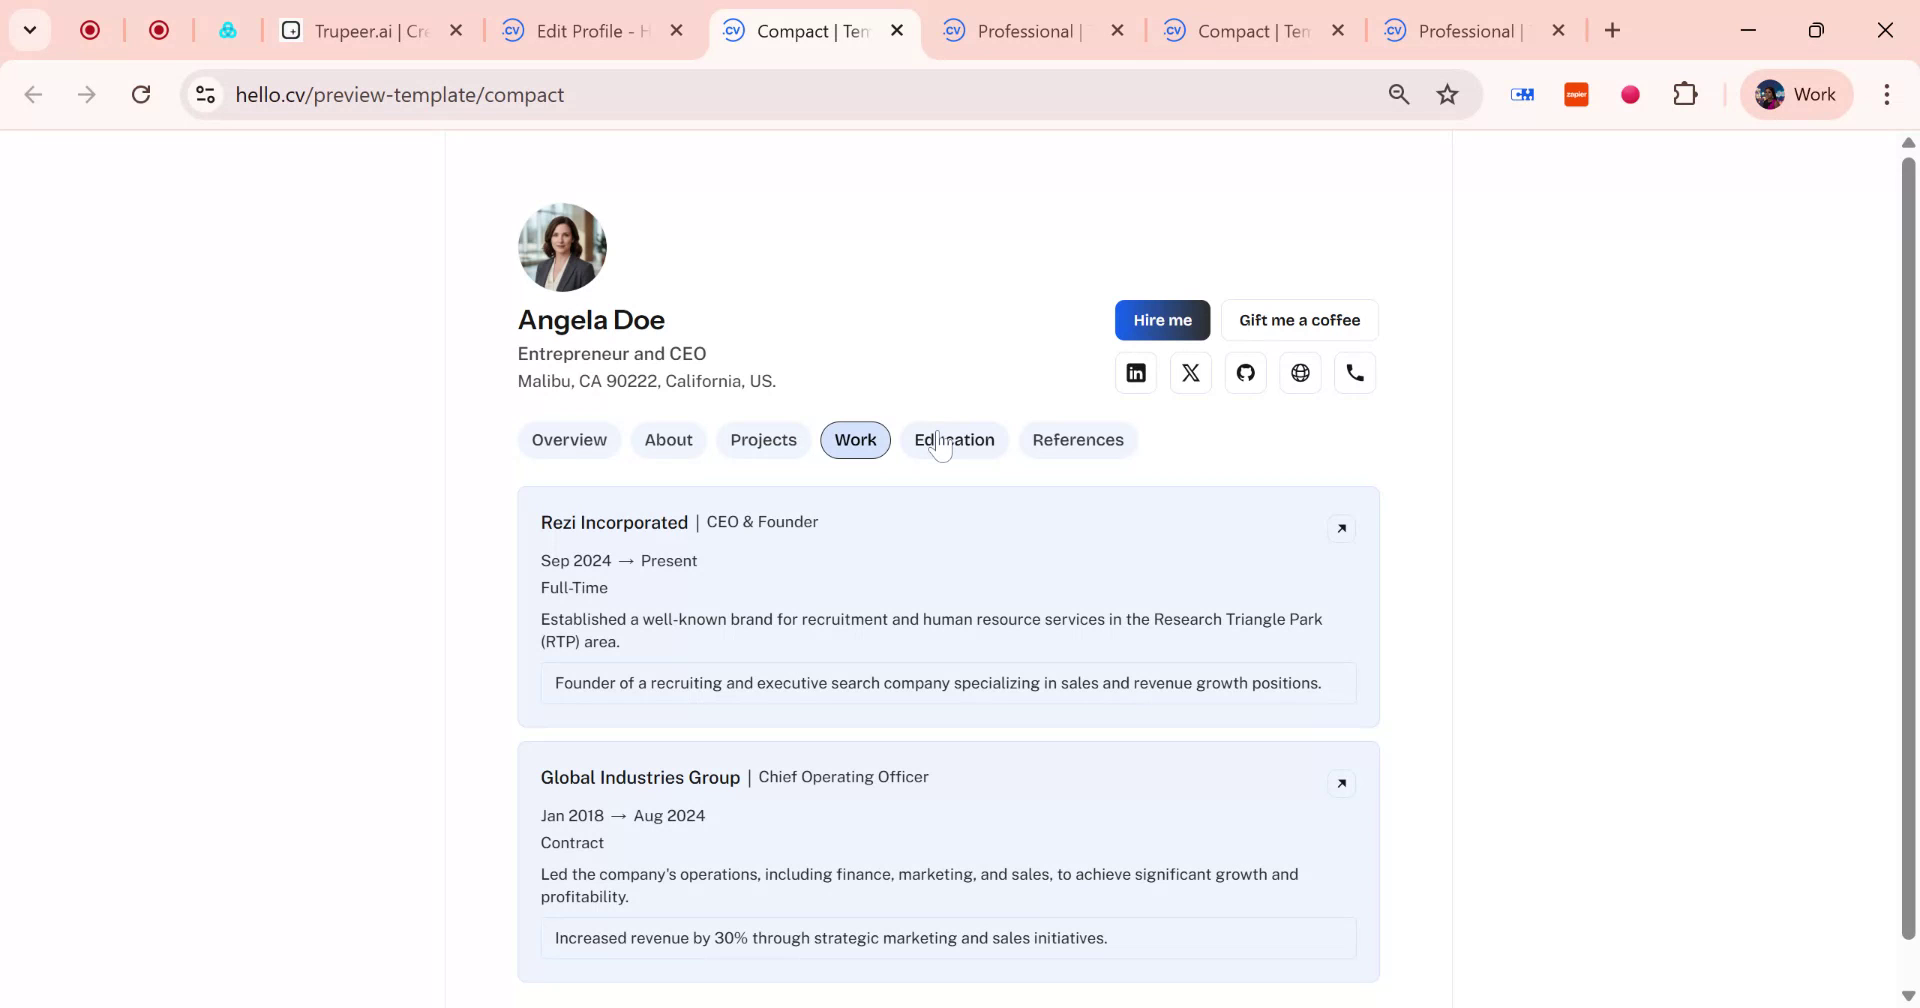Viewport: 1920px width, 1008px height.
Task: Select the References section pill
Action: pos(1078,440)
